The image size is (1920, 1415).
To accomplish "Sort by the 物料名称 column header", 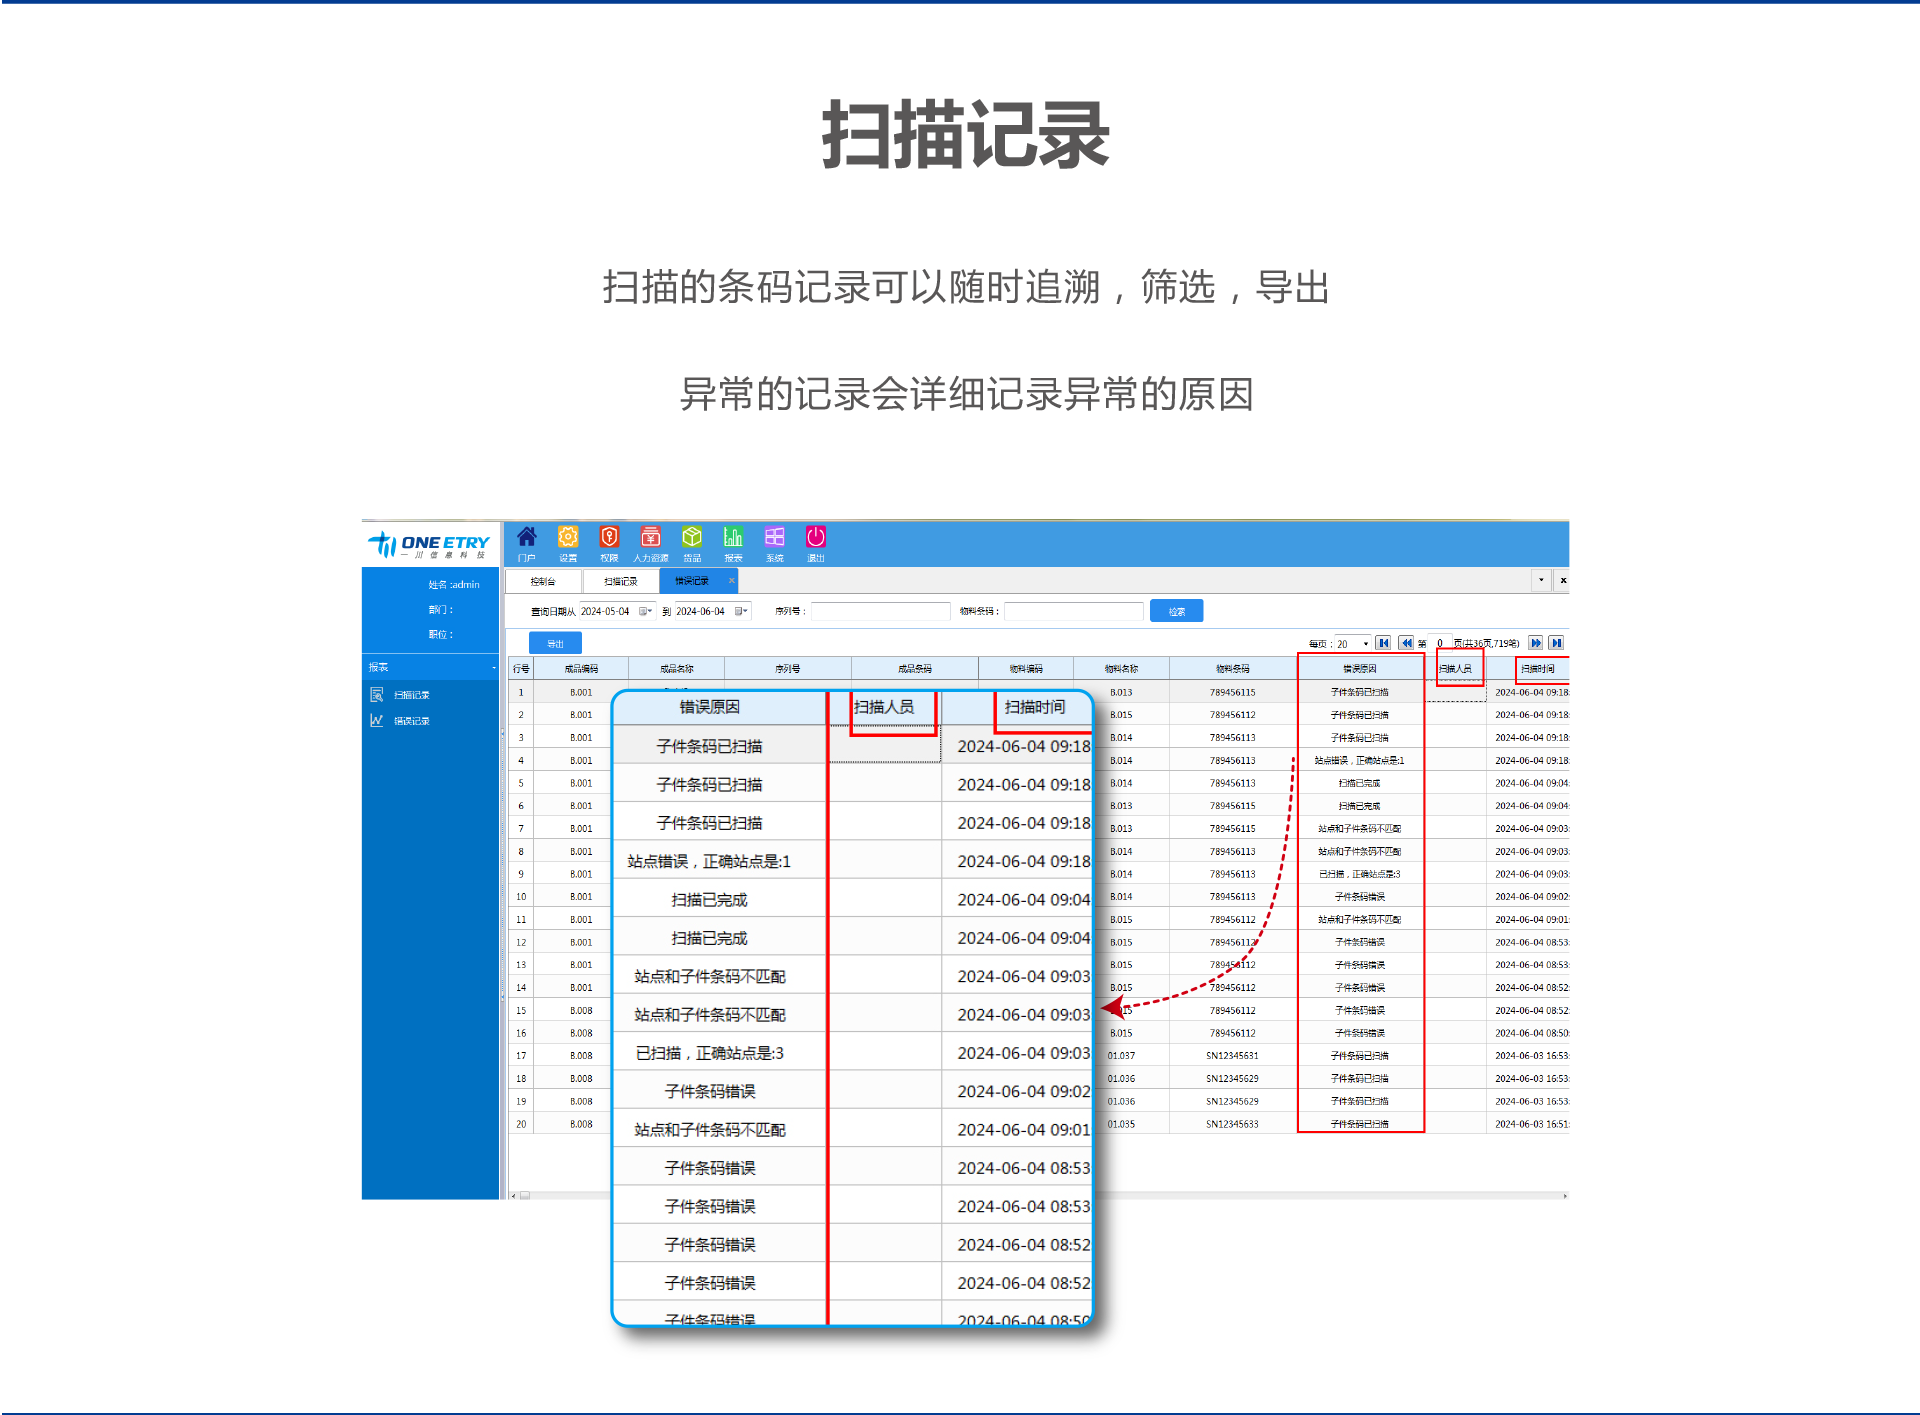I will point(1121,668).
